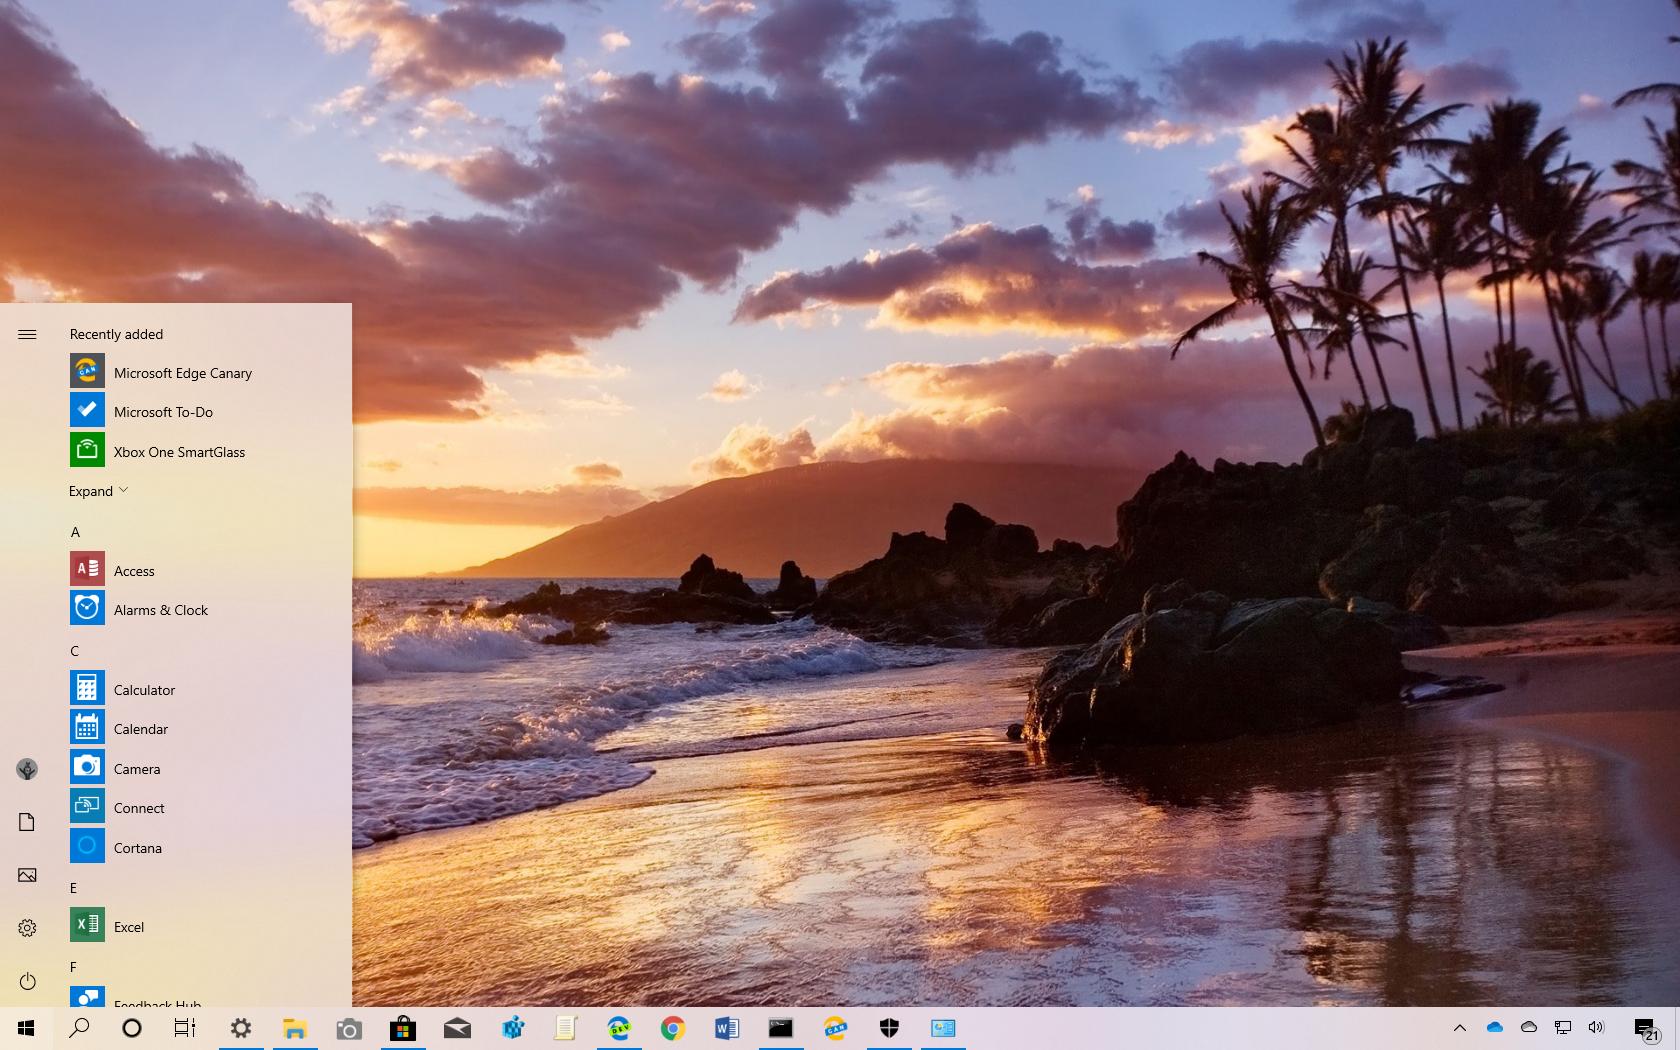The height and width of the screenshot is (1050, 1680).
Task: Expand the Start menu hamburger button
Action: [x=27, y=334]
